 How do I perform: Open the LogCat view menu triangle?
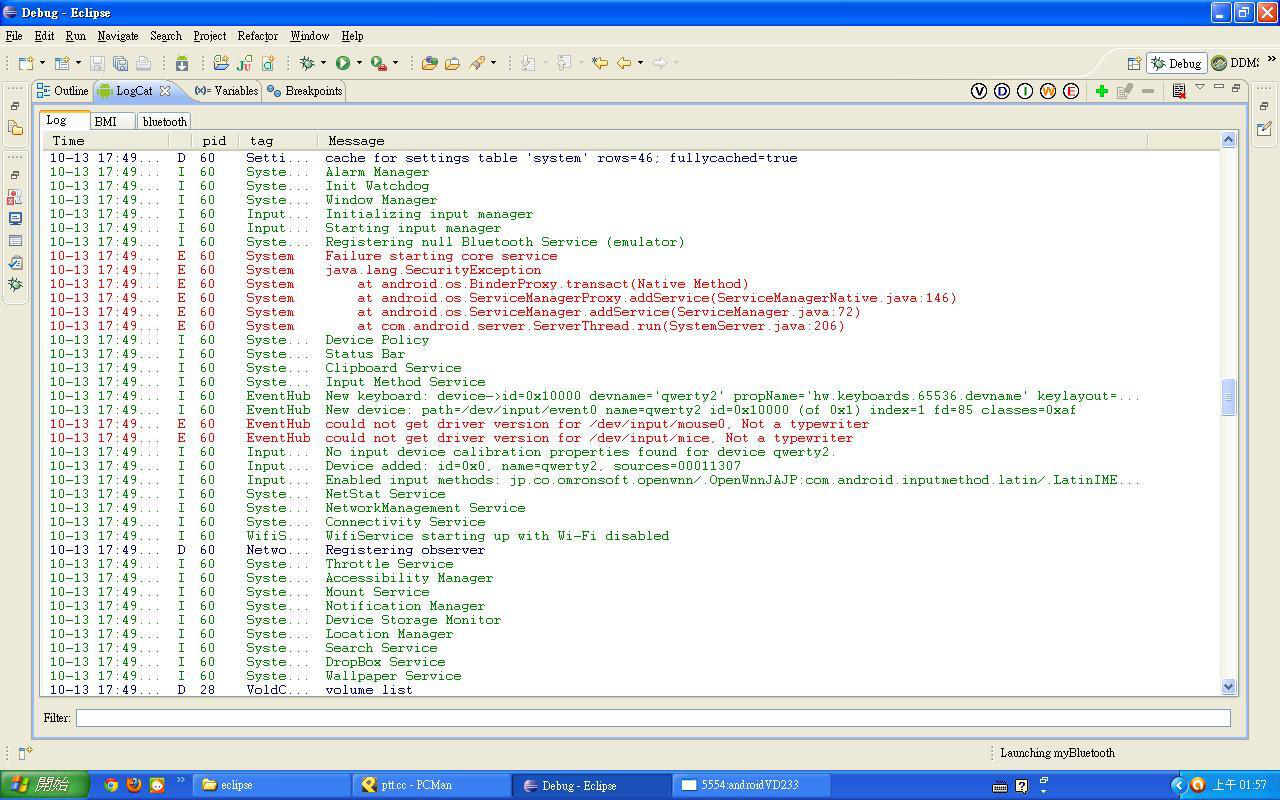[x=1200, y=88]
